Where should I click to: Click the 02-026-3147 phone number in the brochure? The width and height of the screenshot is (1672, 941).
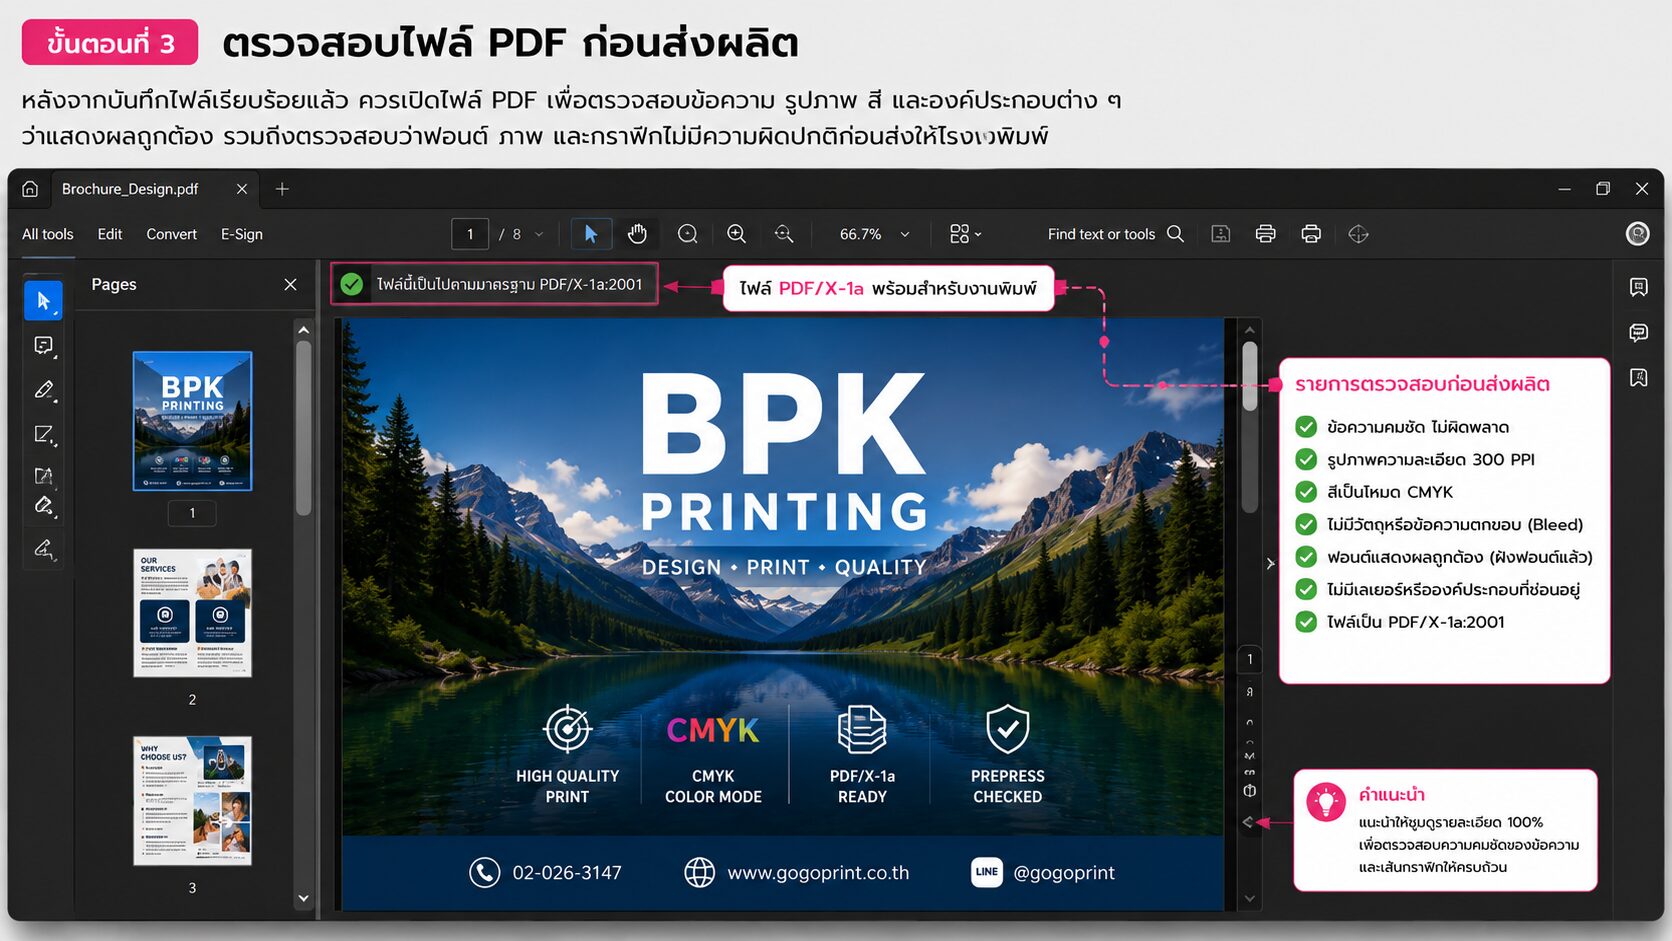point(567,873)
